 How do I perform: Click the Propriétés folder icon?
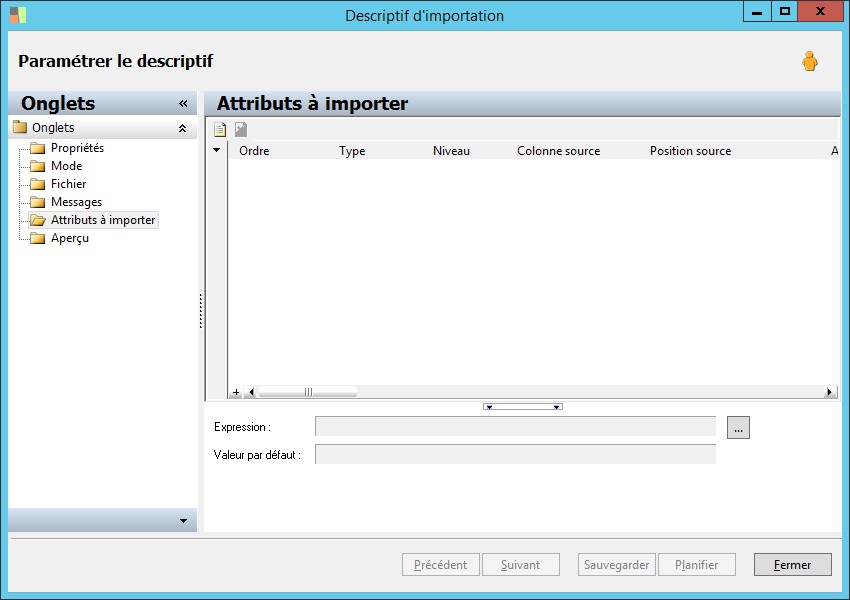click(x=37, y=148)
